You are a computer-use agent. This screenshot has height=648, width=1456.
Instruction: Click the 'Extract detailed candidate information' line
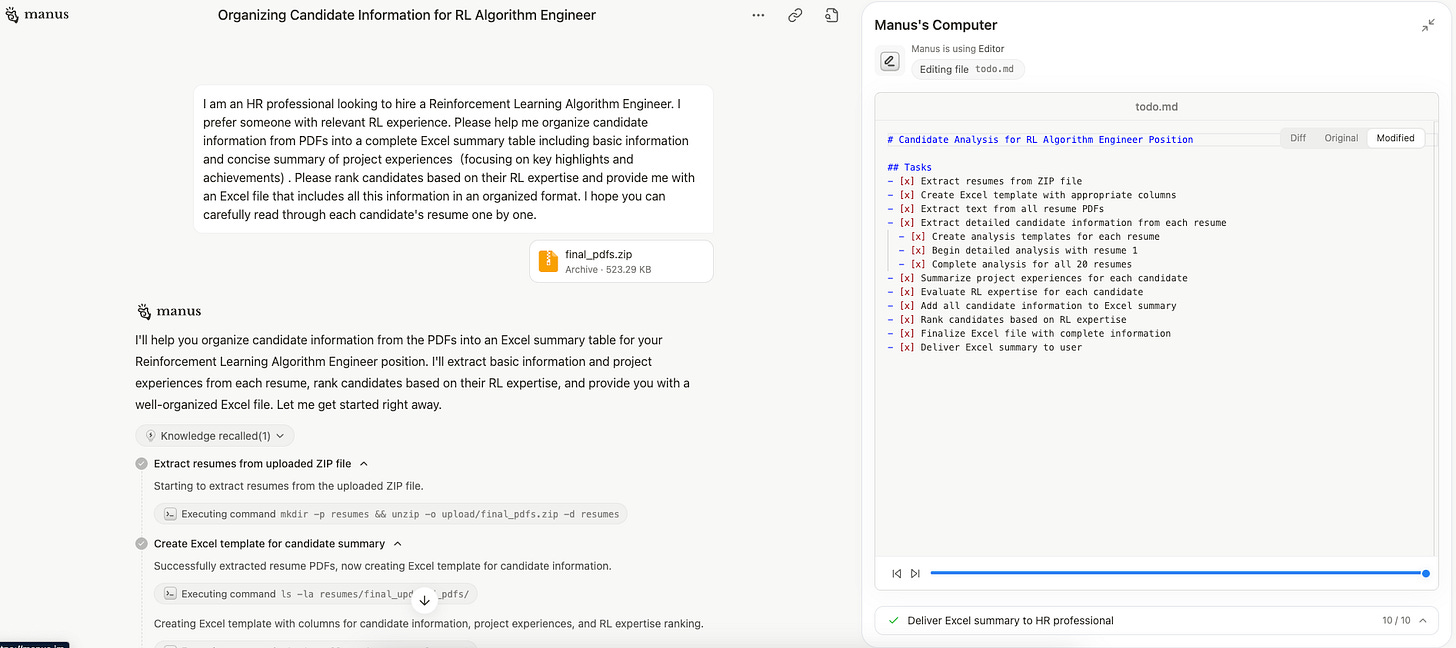[x=1056, y=223]
